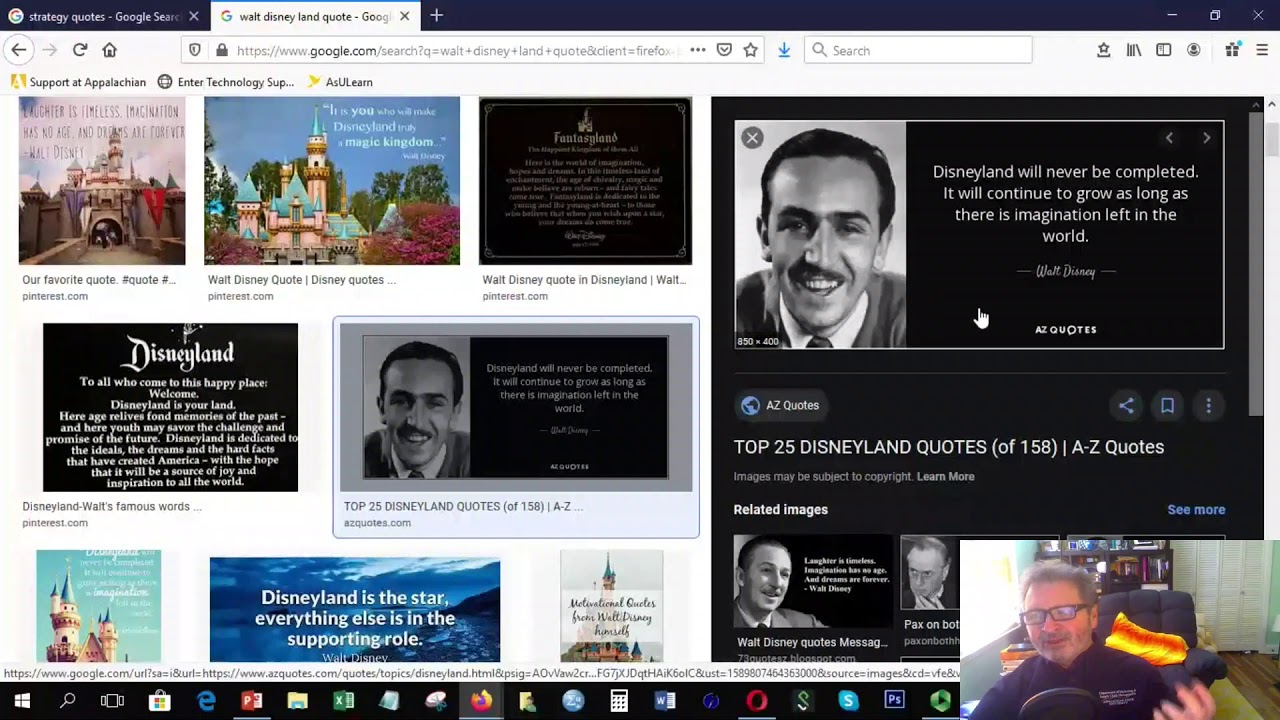
Task: Click See more related images
Action: pos(1196,509)
